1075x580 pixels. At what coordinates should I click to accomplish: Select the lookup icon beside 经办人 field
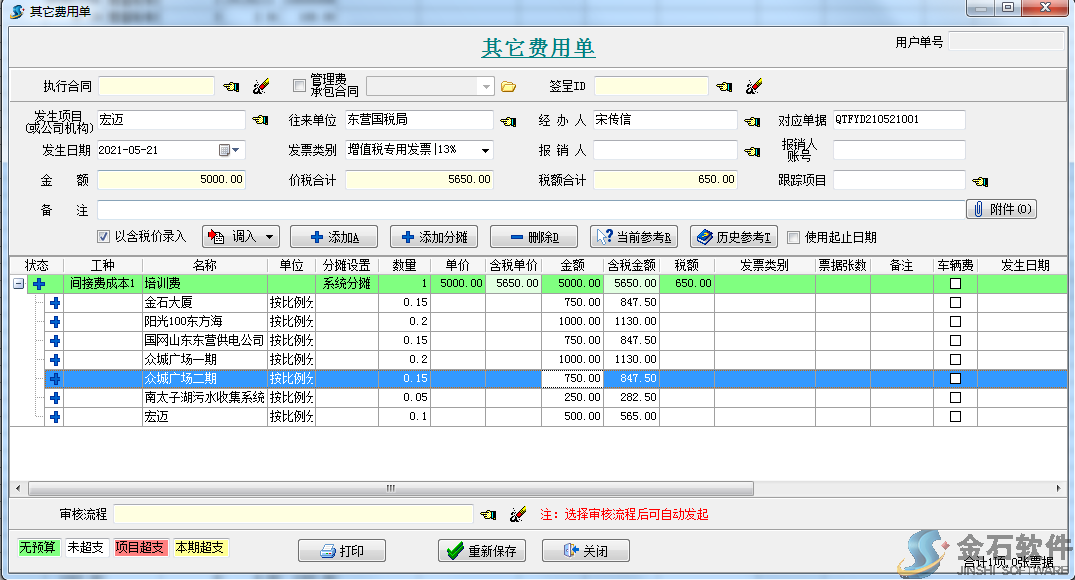[753, 119]
